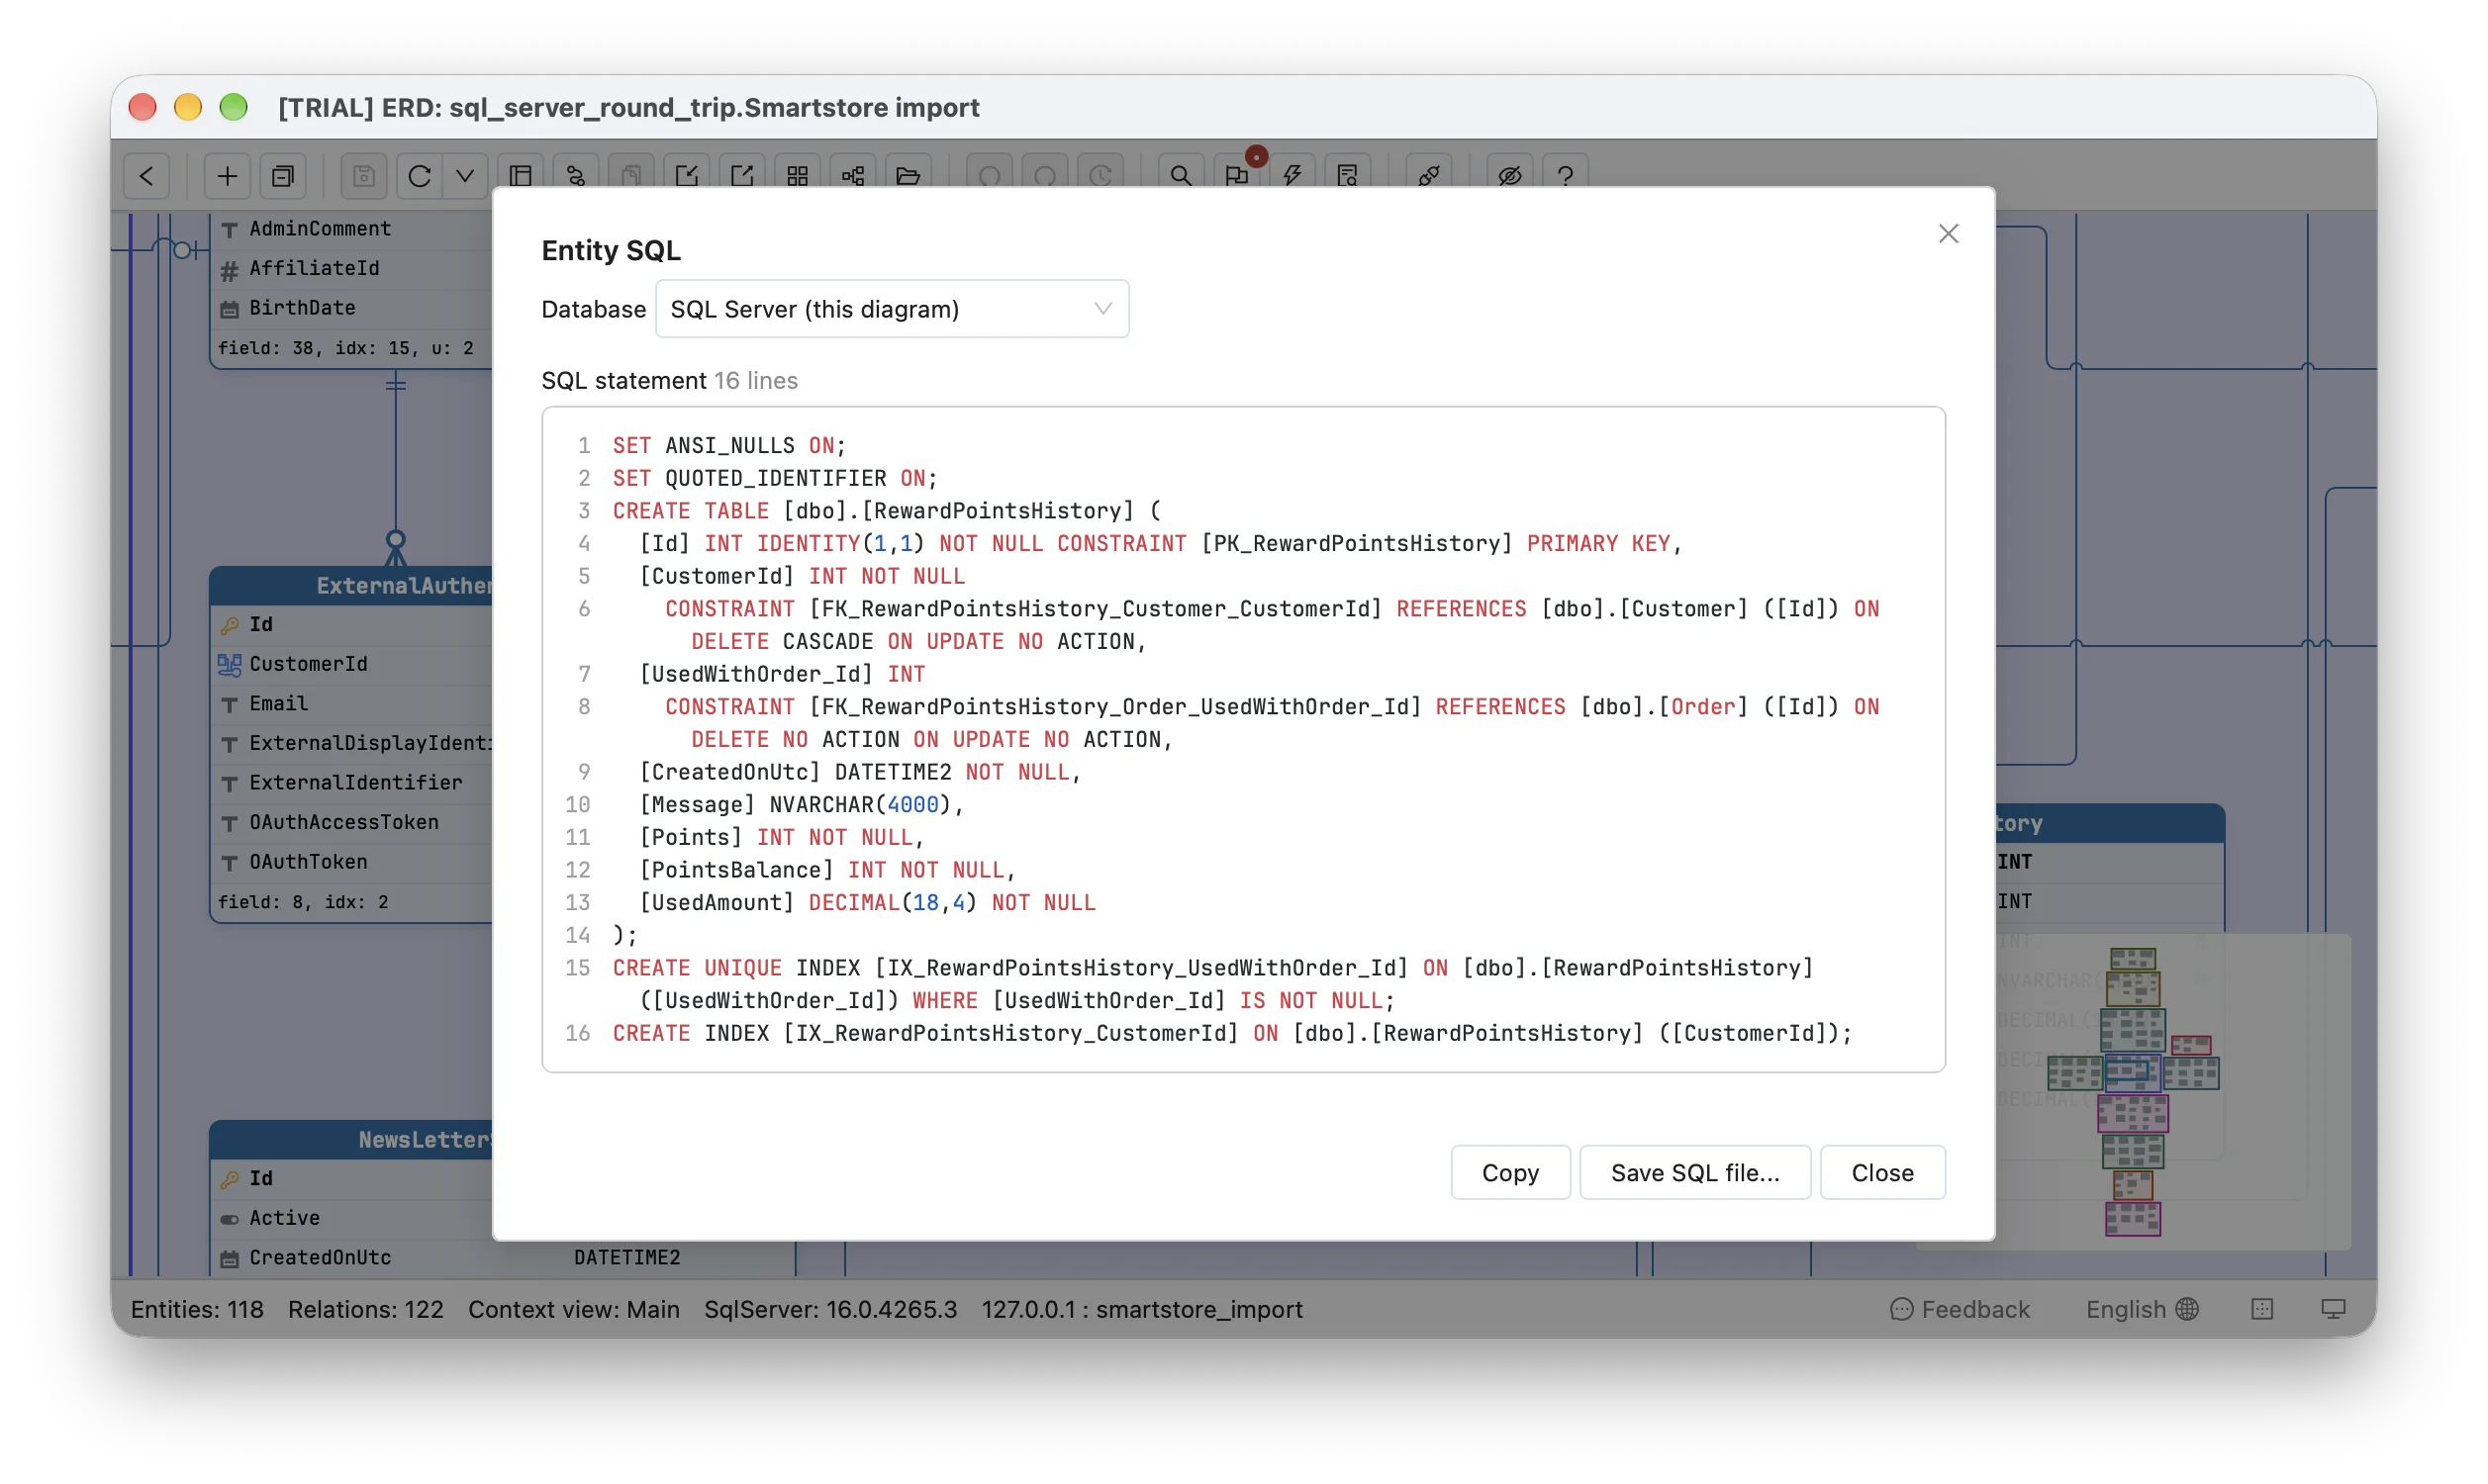Viewport: 2488px width, 1484px height.
Task: Click the English language selector
Action: [2142, 1309]
